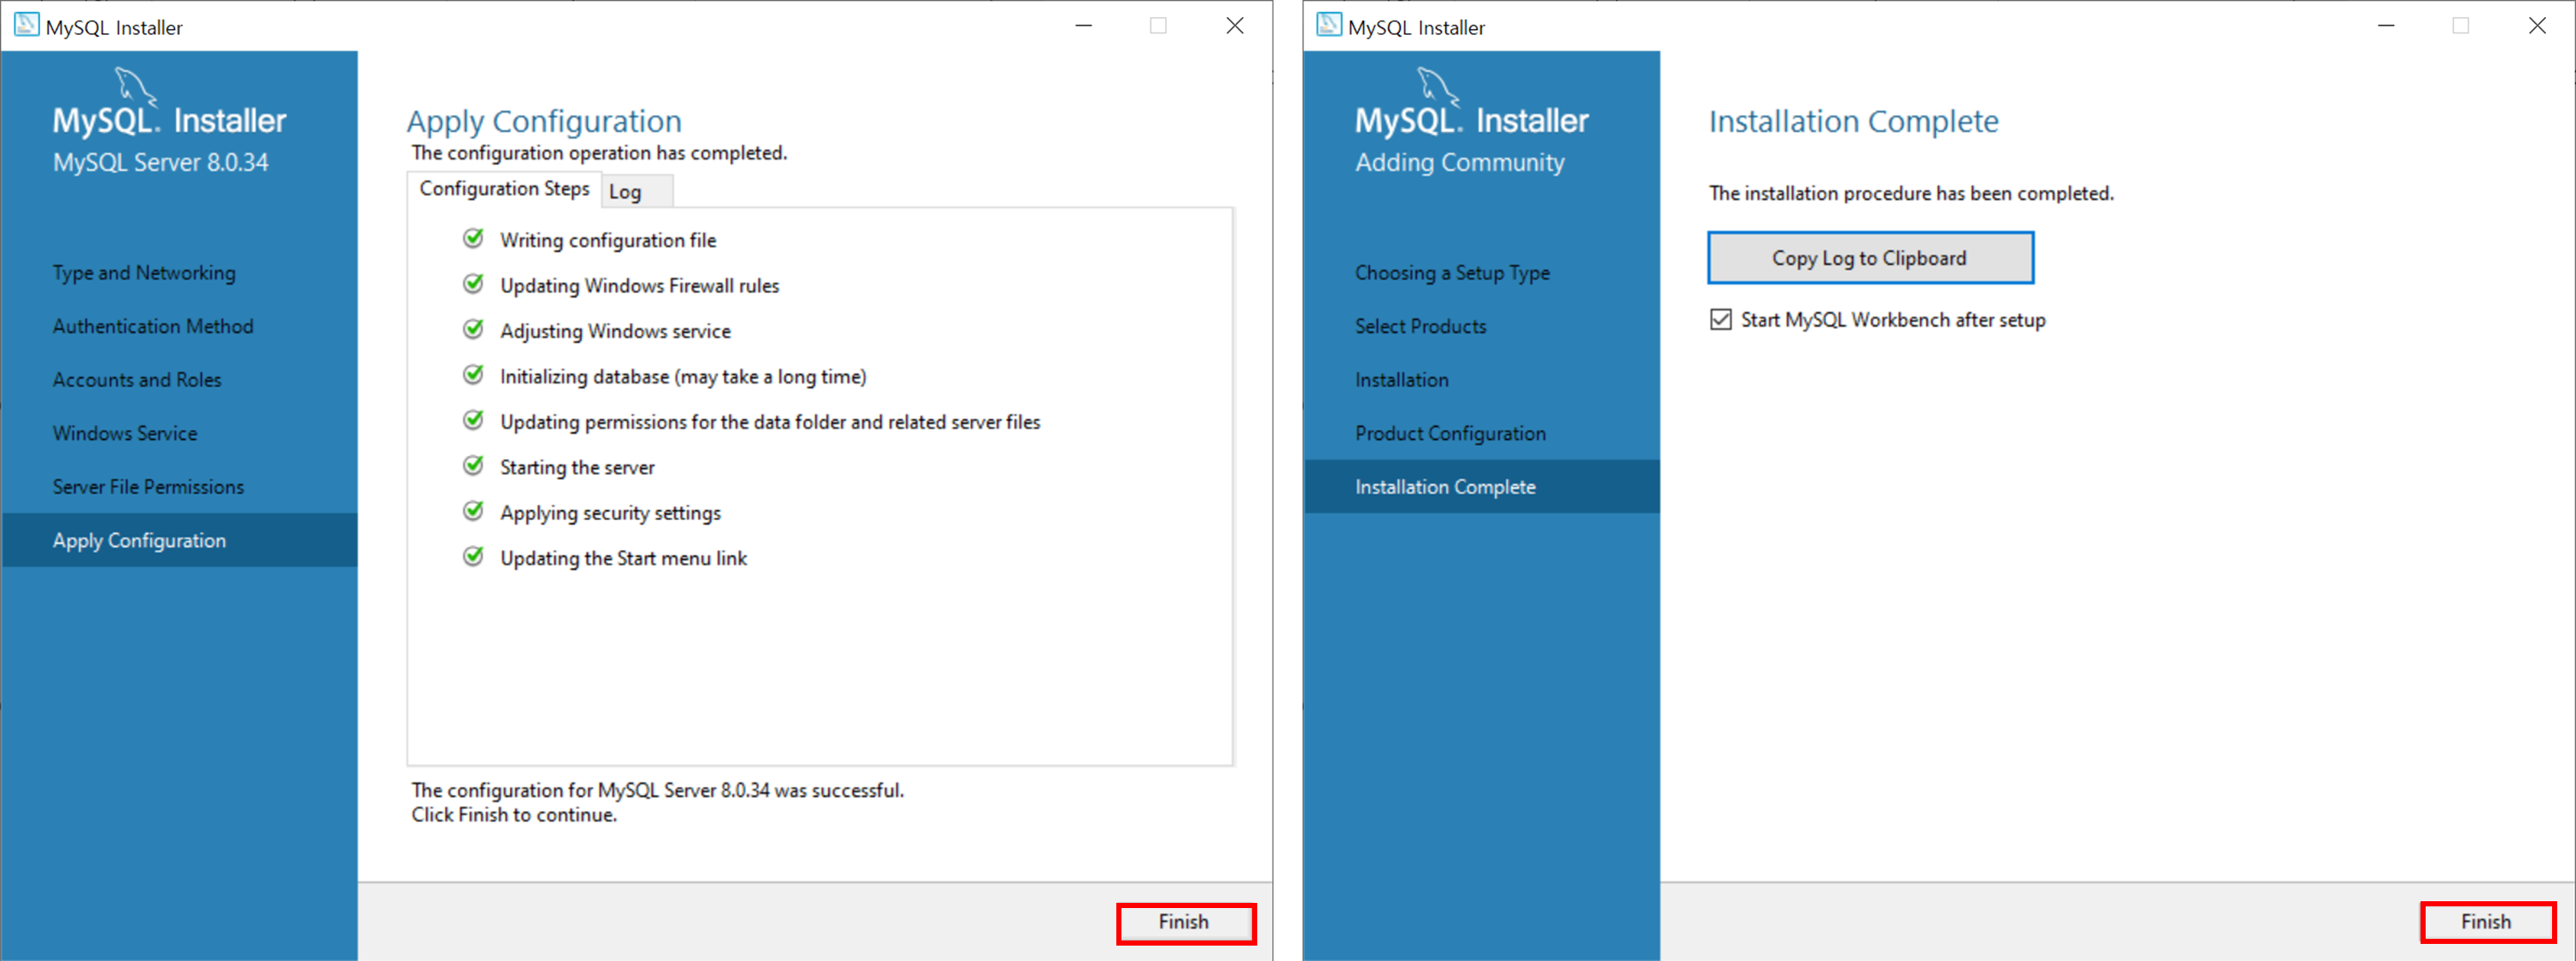
Task: Select Installation Complete sidebar item
Action: point(1482,487)
